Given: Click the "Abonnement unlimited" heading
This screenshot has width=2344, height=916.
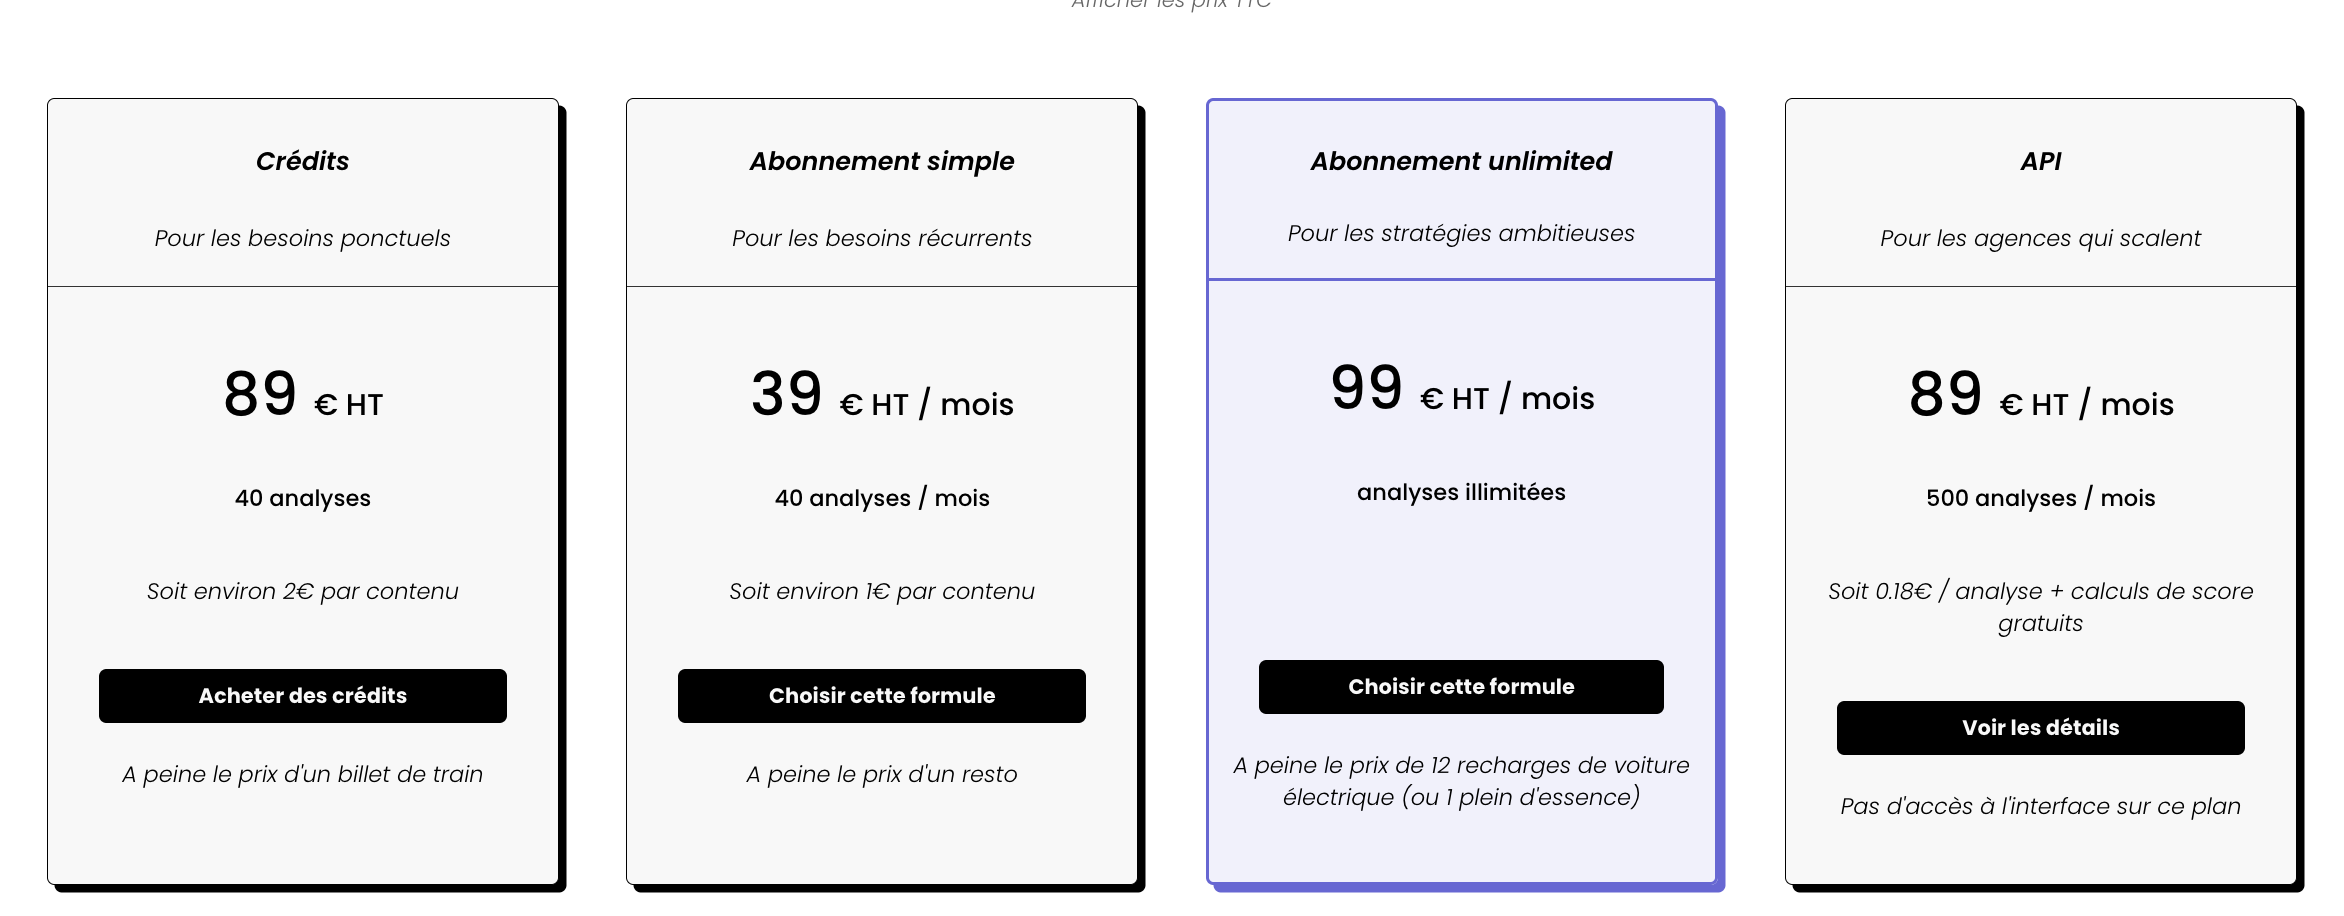Looking at the screenshot, I should (1460, 161).
